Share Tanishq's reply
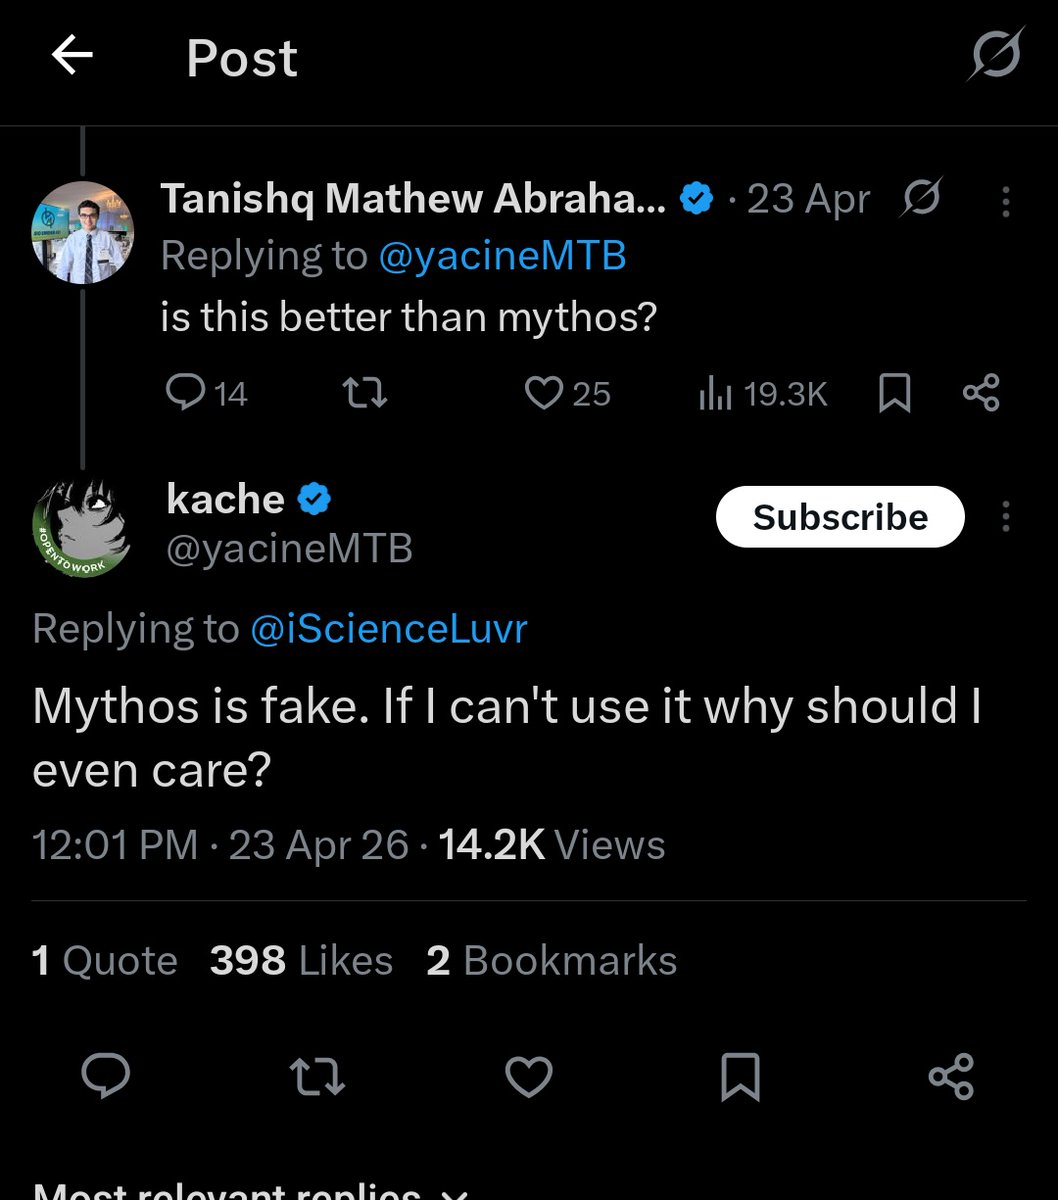Viewport: 1058px width, 1200px height. [x=981, y=393]
